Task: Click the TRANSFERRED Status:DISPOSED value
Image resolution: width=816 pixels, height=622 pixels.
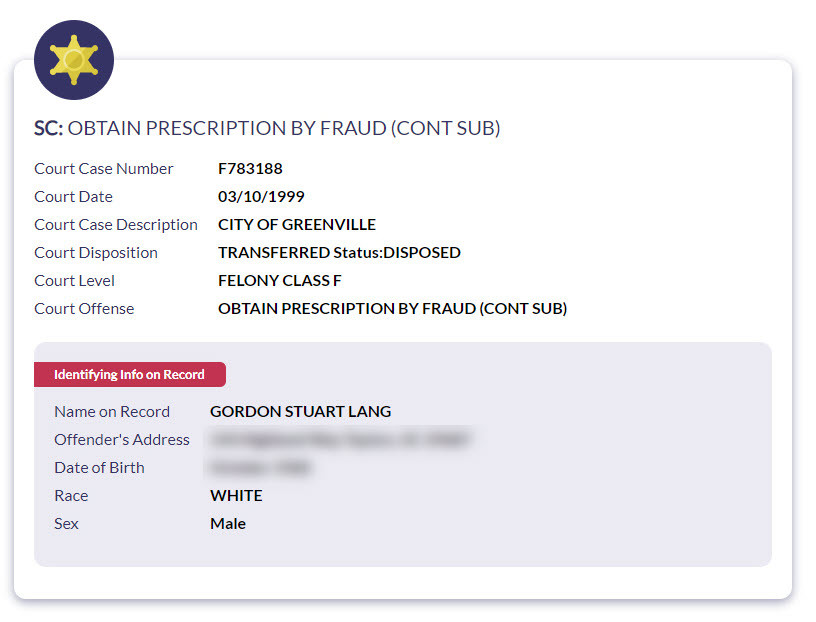Action: click(339, 253)
